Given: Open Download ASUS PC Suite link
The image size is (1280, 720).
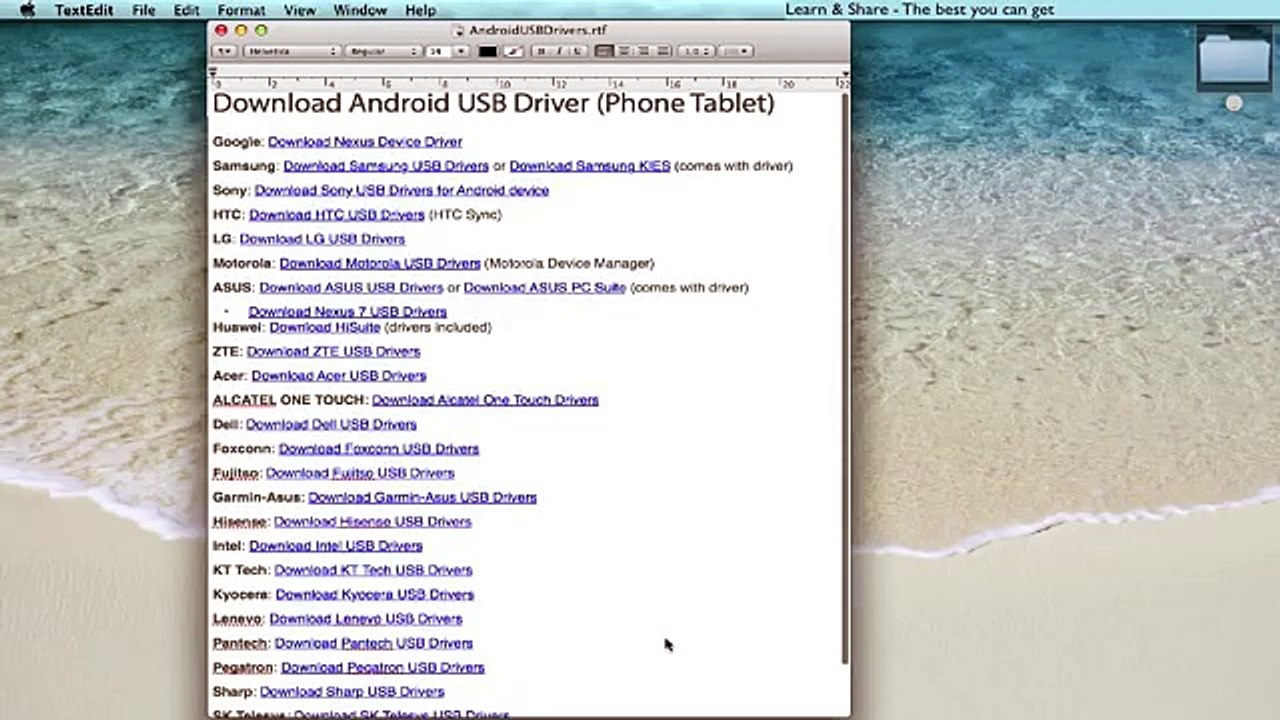Looking at the screenshot, I should click(x=544, y=287).
